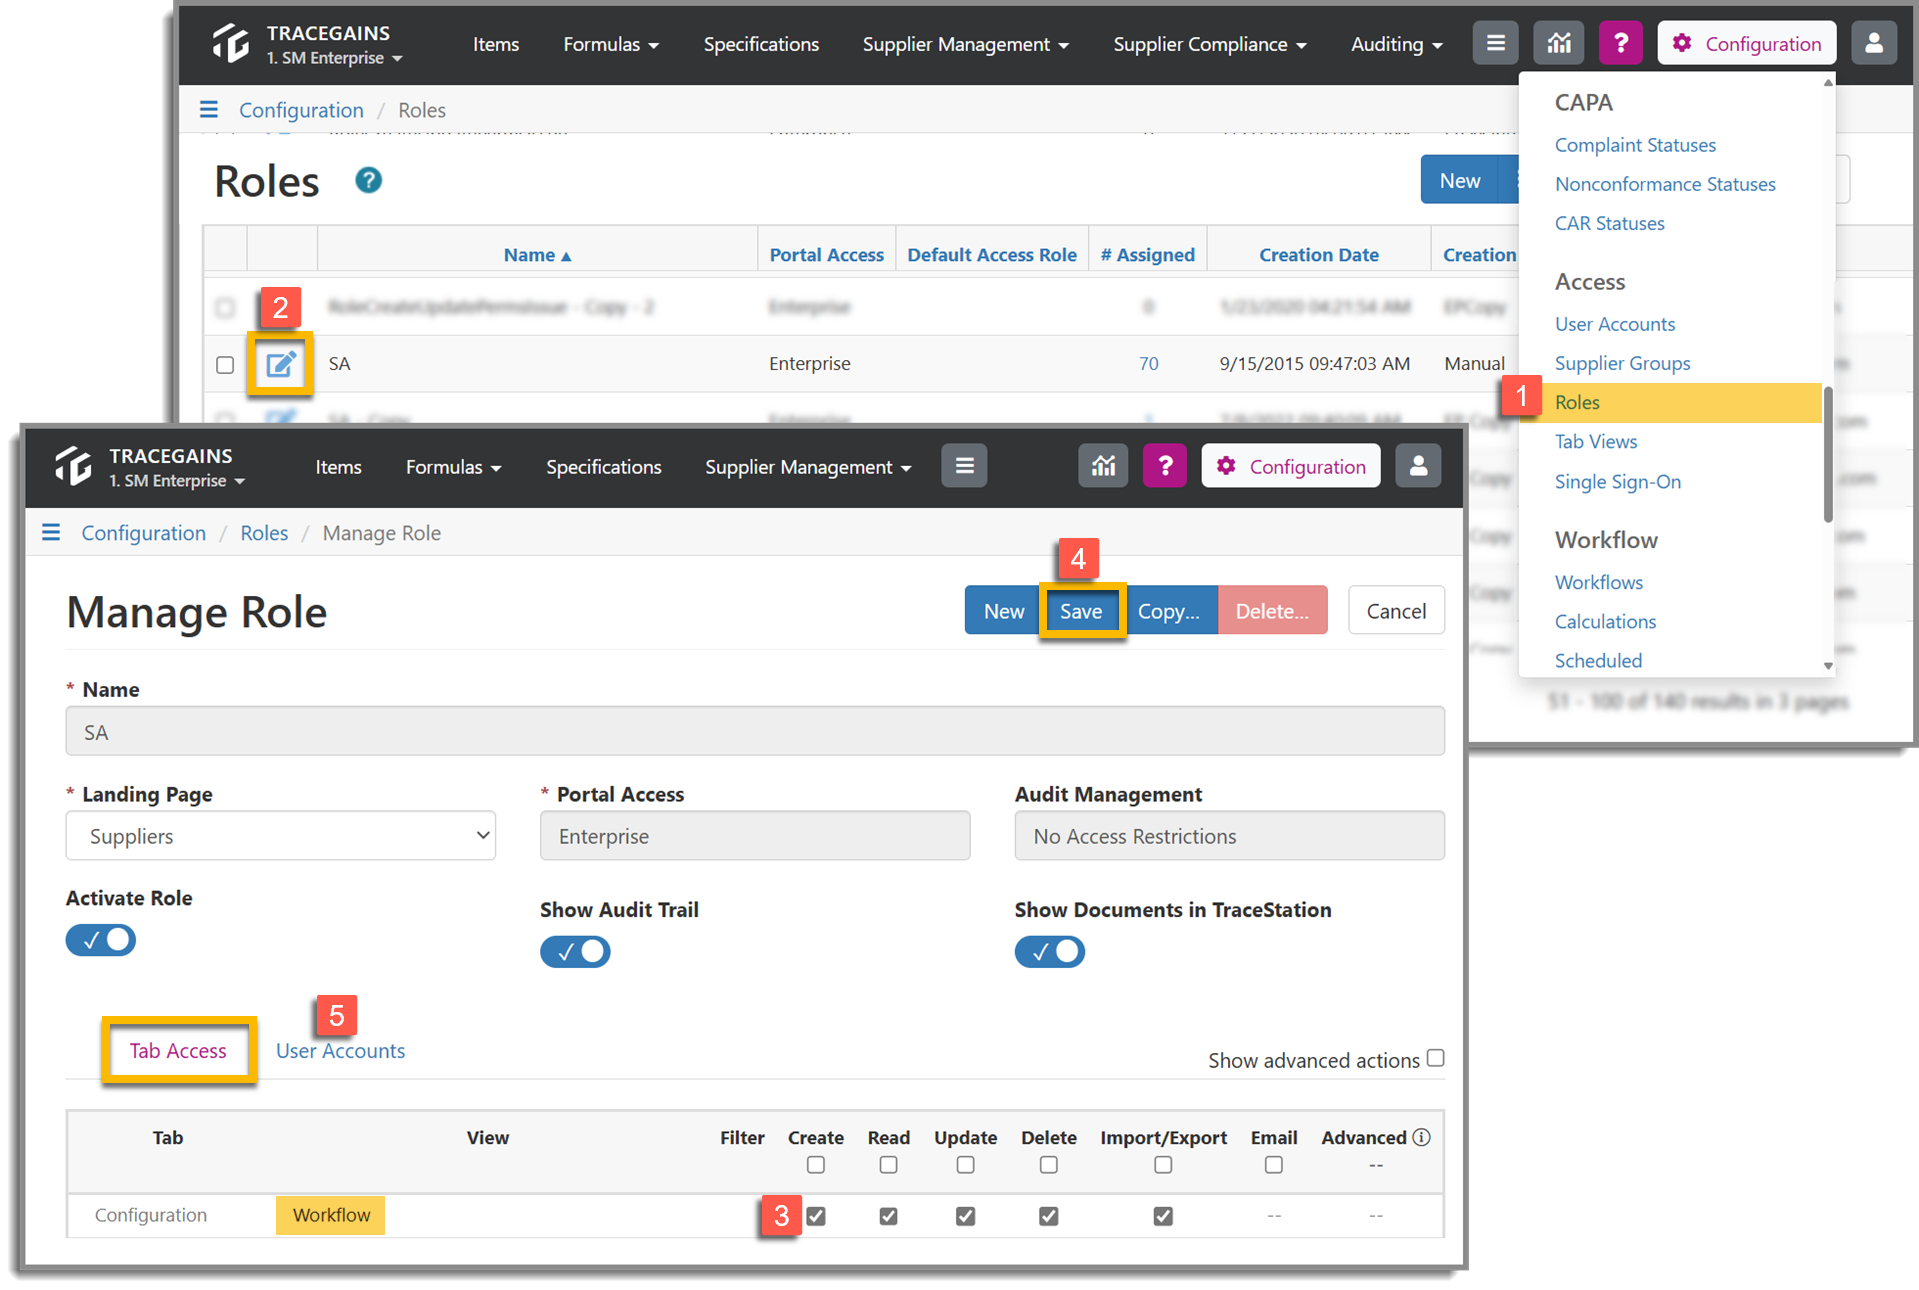Click the info icon next to the Advanced column
Image resolution: width=1919 pixels, height=1290 pixels.
coord(1421,1137)
